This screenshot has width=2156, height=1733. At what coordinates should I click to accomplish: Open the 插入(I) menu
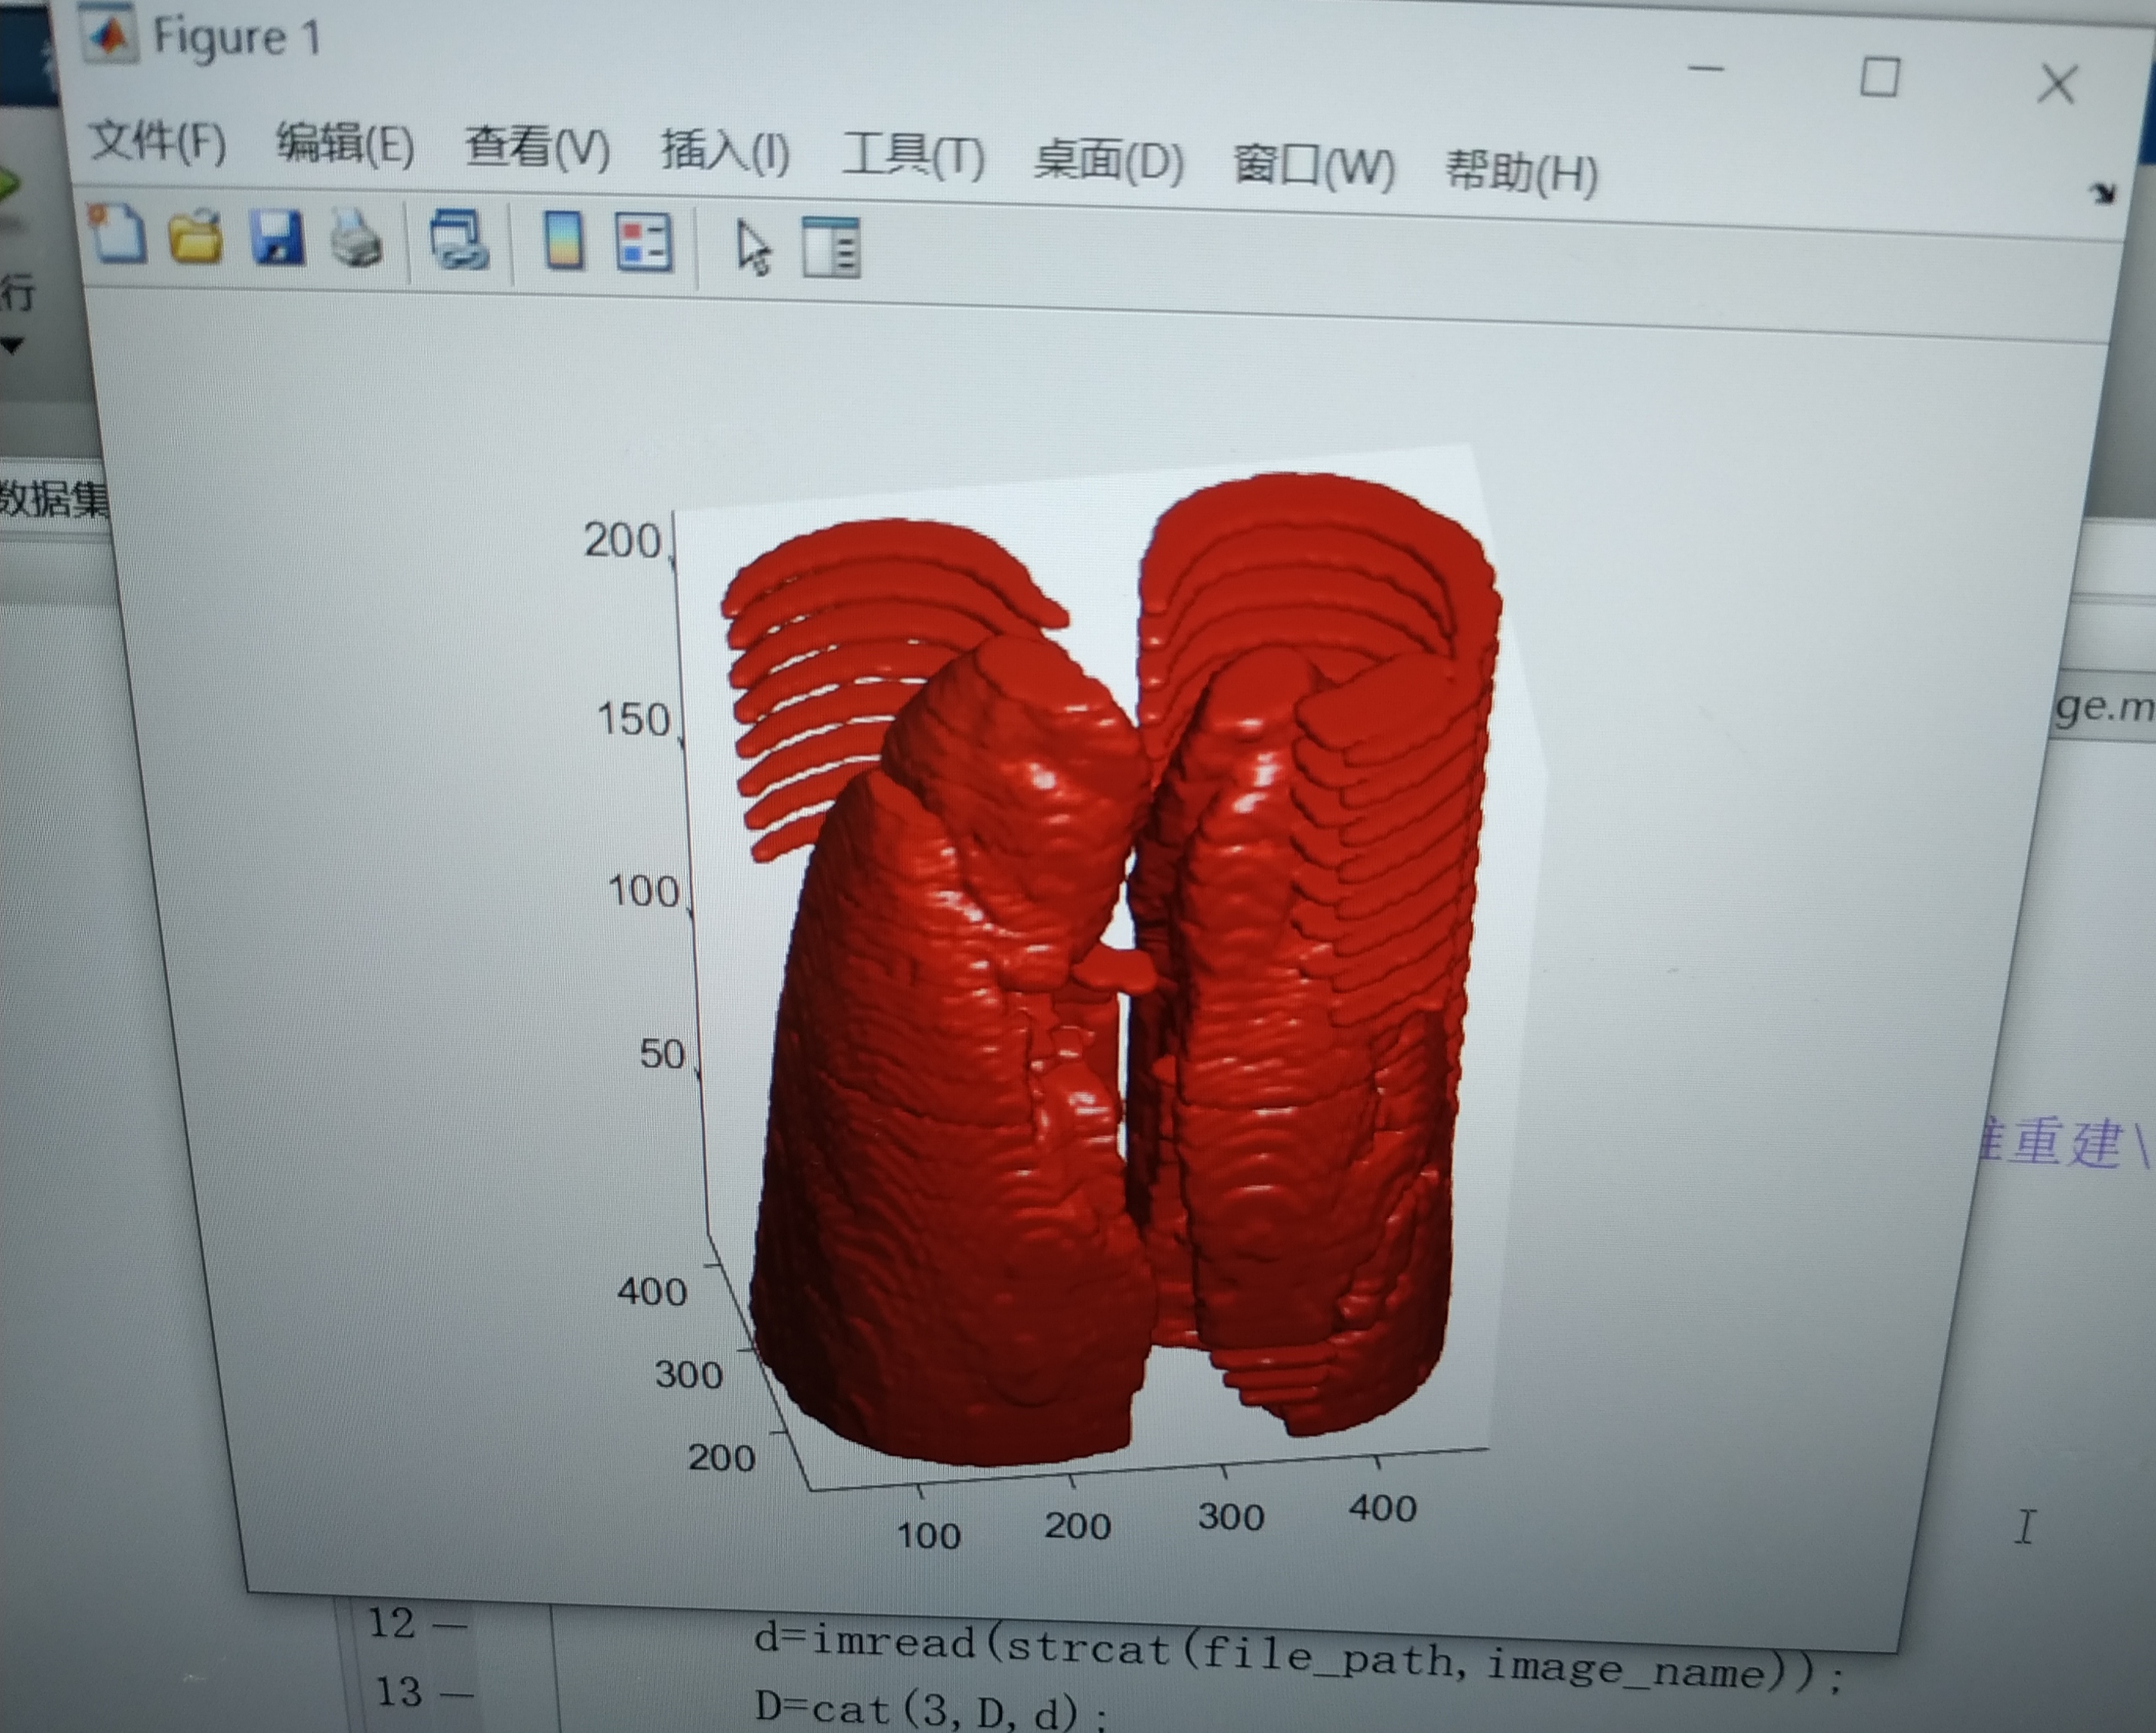tap(725, 153)
